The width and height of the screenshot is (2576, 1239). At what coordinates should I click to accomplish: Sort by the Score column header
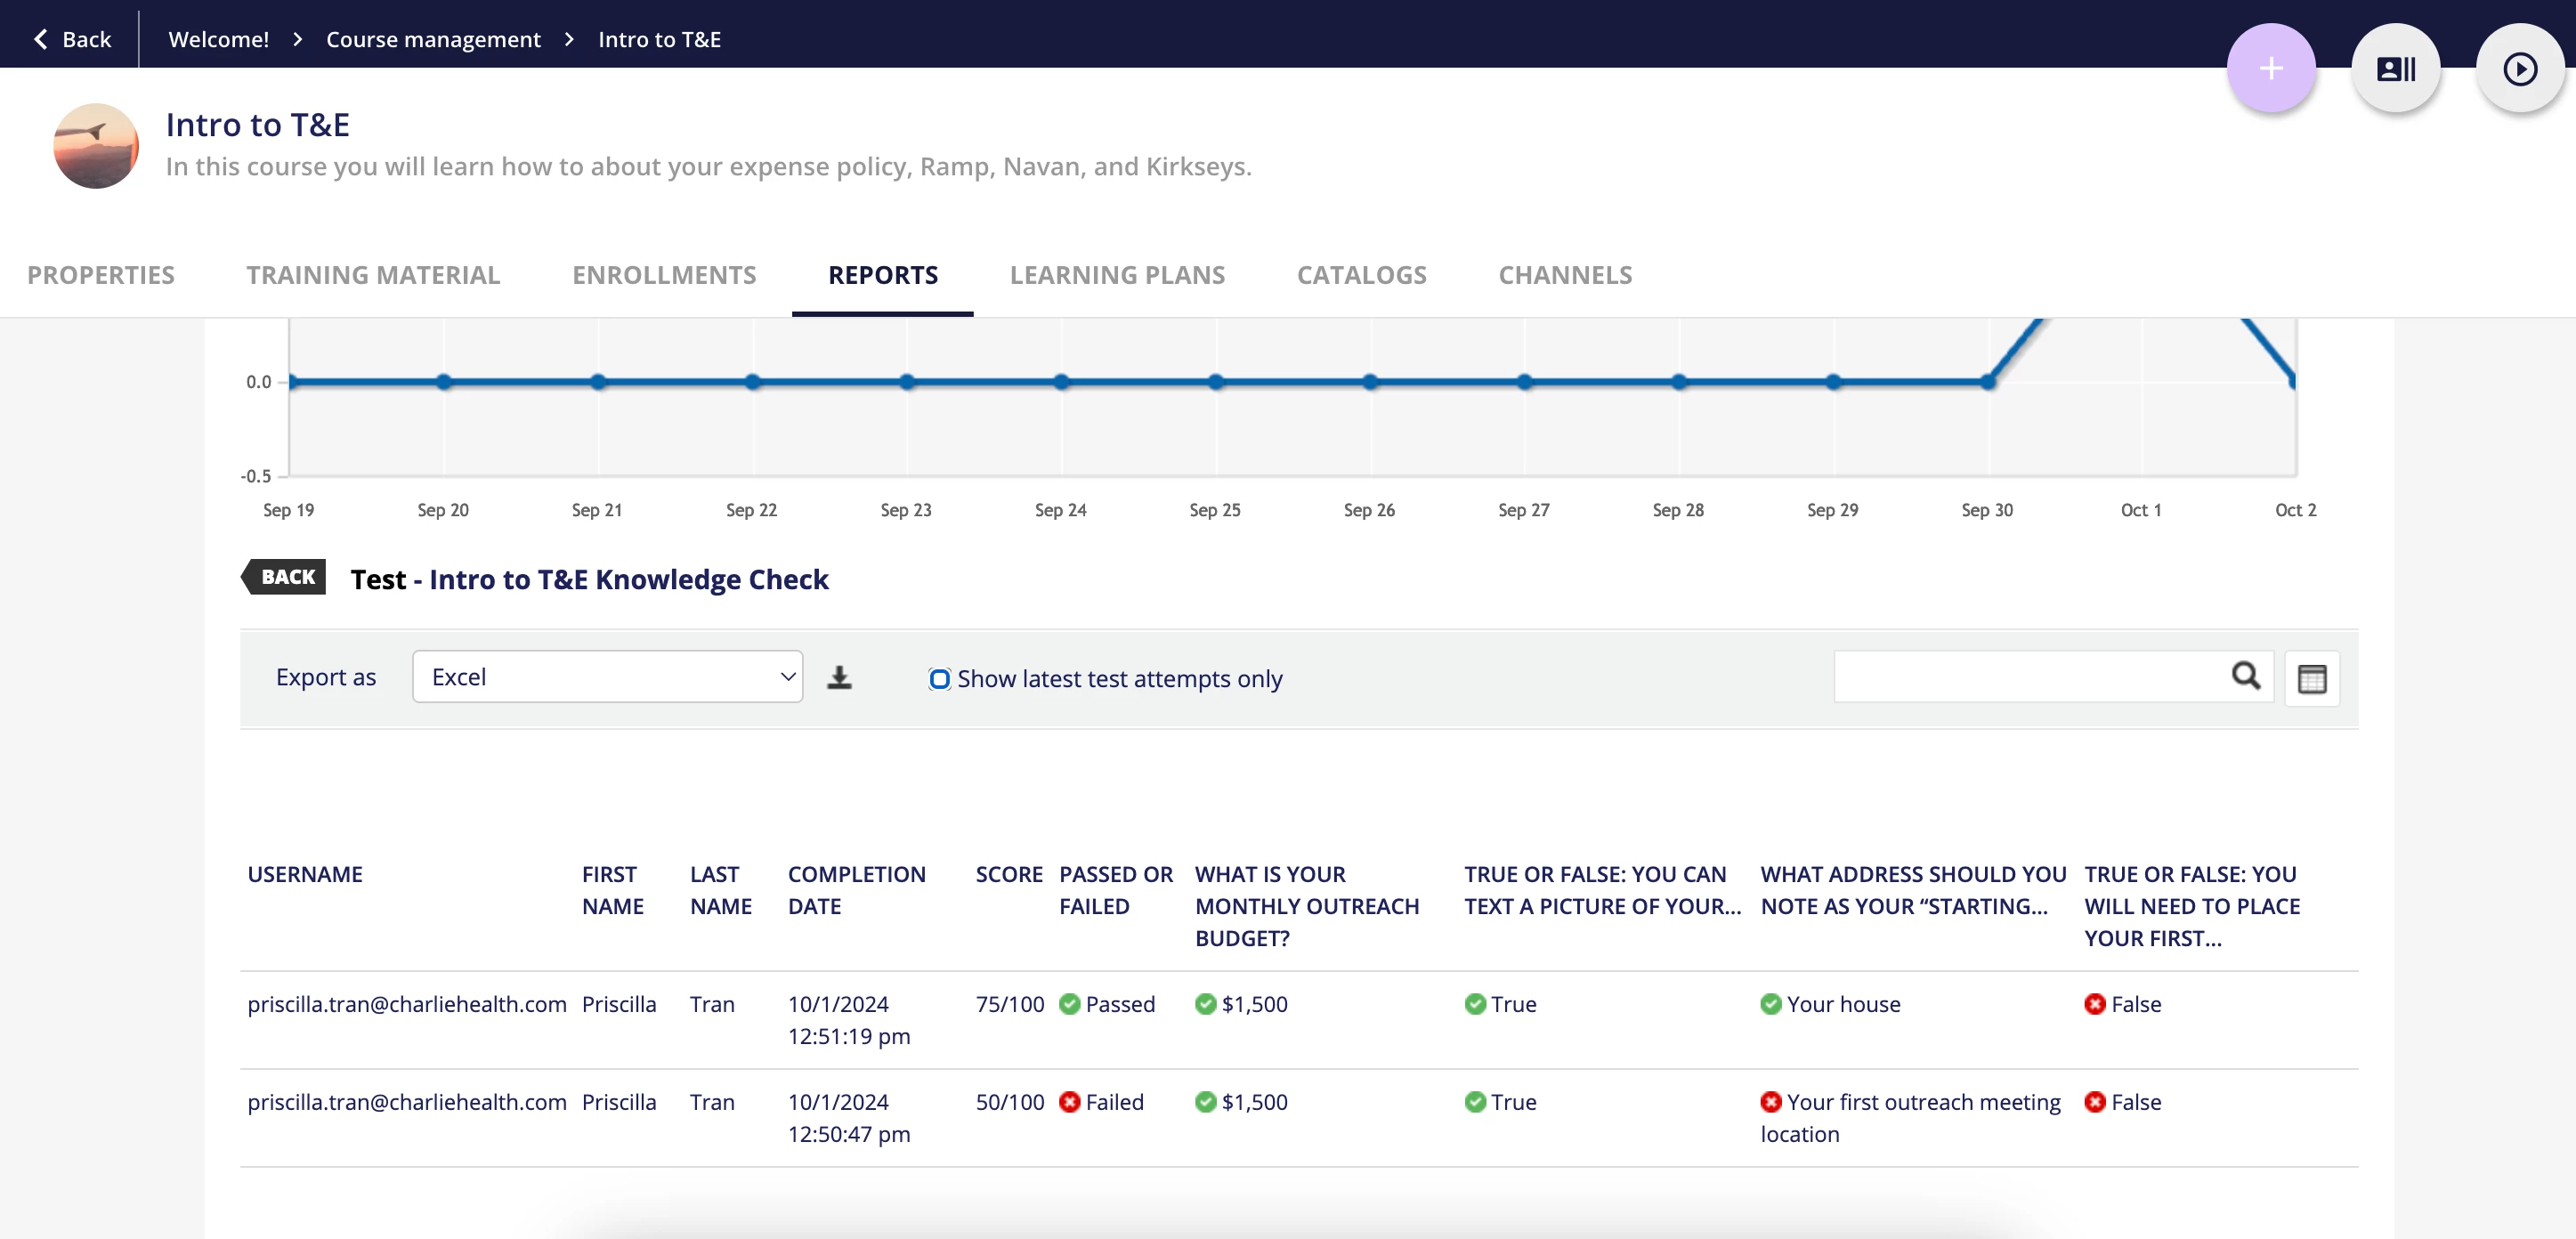coord(1009,874)
